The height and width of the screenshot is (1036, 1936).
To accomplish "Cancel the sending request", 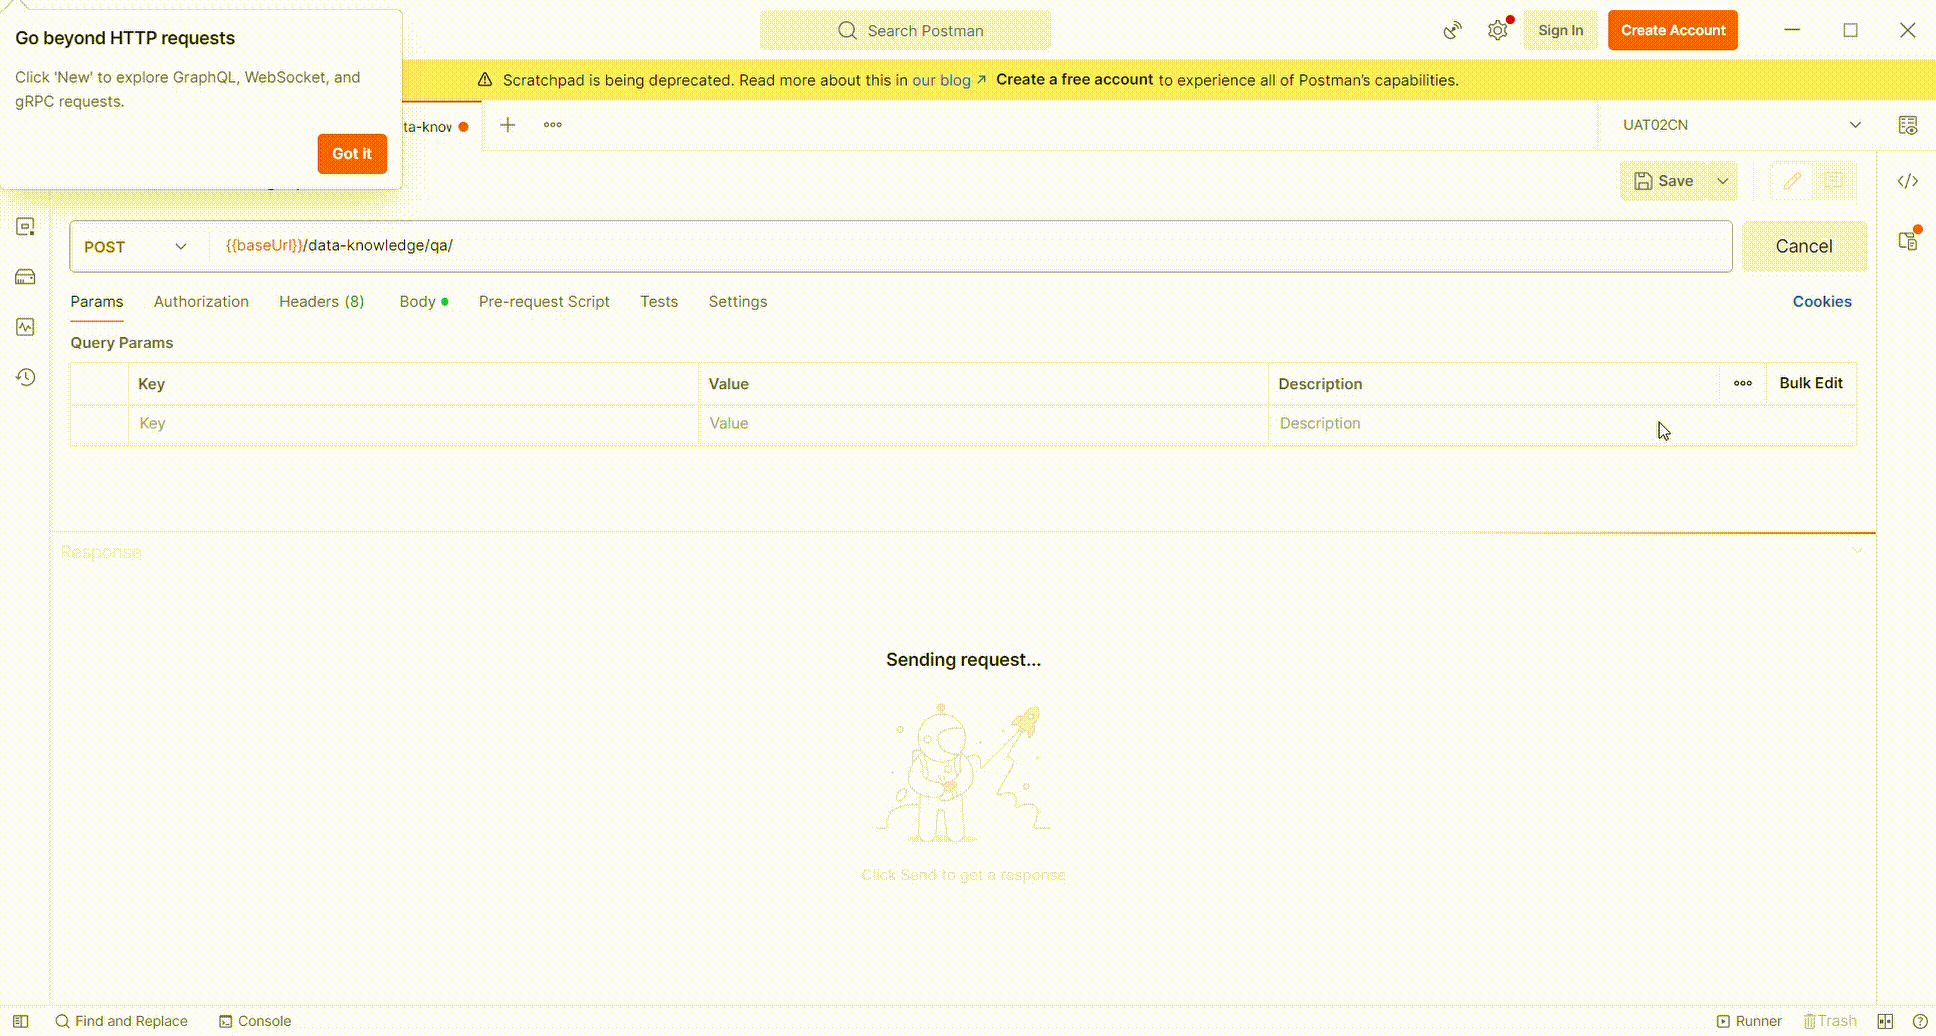I will (1803, 246).
